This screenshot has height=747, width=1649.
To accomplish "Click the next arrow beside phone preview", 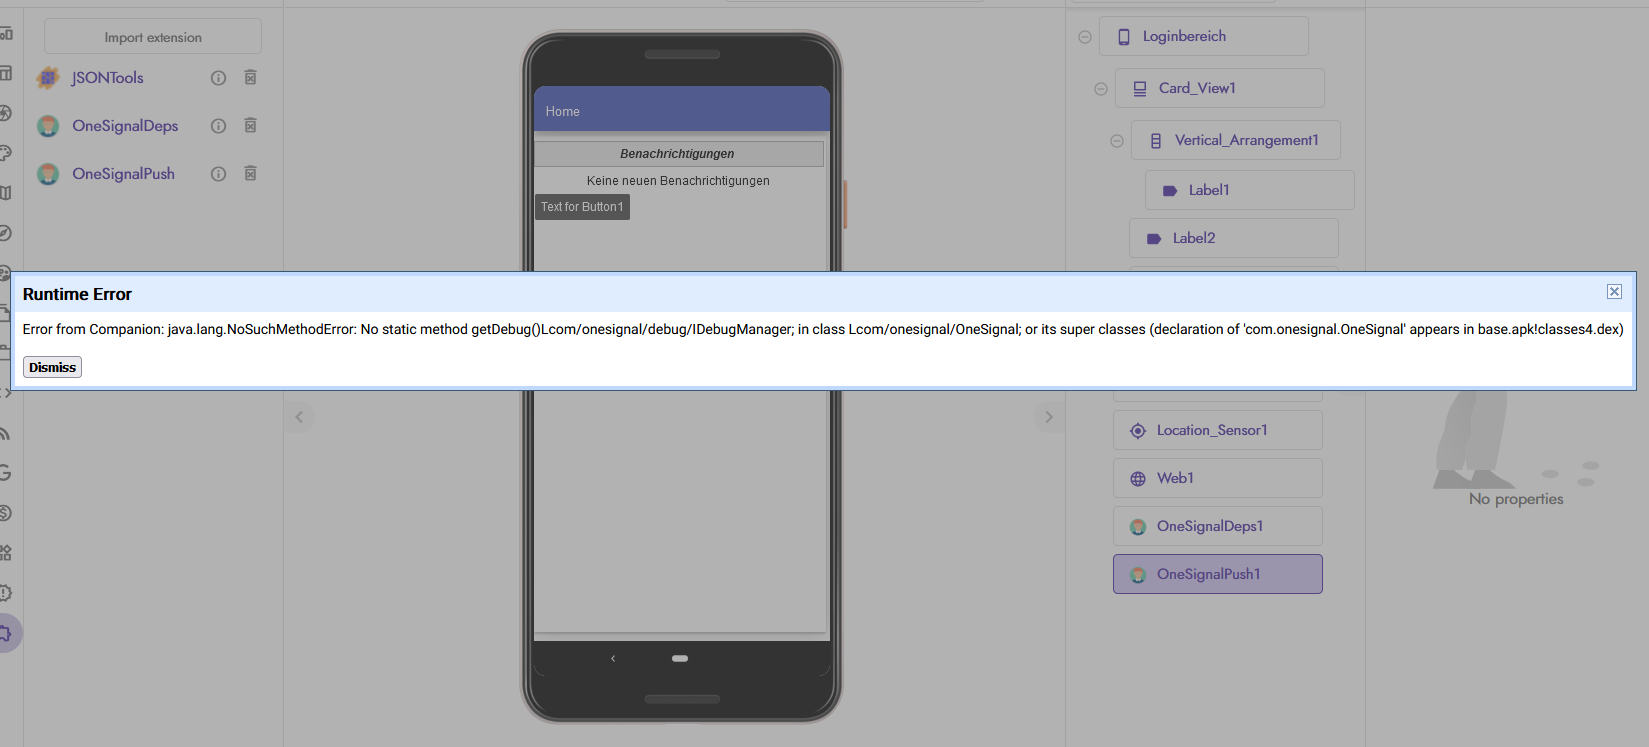I will pyautogui.click(x=1048, y=417).
